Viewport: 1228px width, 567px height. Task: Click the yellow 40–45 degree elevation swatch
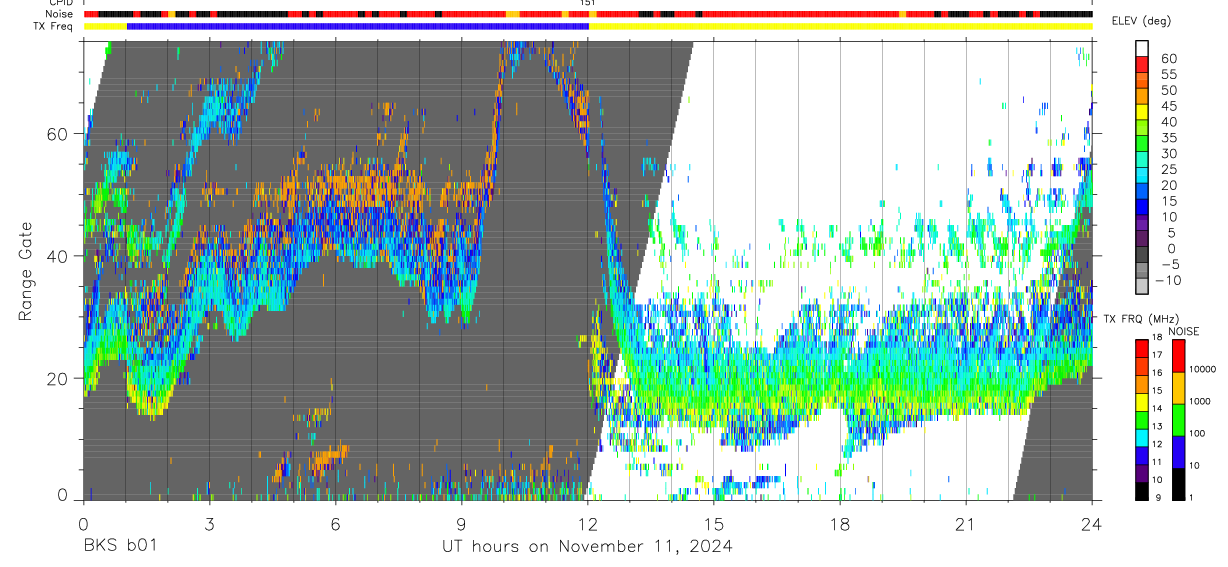pyautogui.click(x=1142, y=112)
